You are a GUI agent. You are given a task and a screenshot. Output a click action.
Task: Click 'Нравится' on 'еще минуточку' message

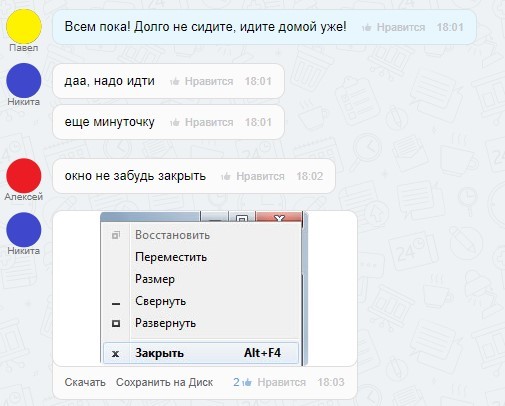click(x=209, y=122)
